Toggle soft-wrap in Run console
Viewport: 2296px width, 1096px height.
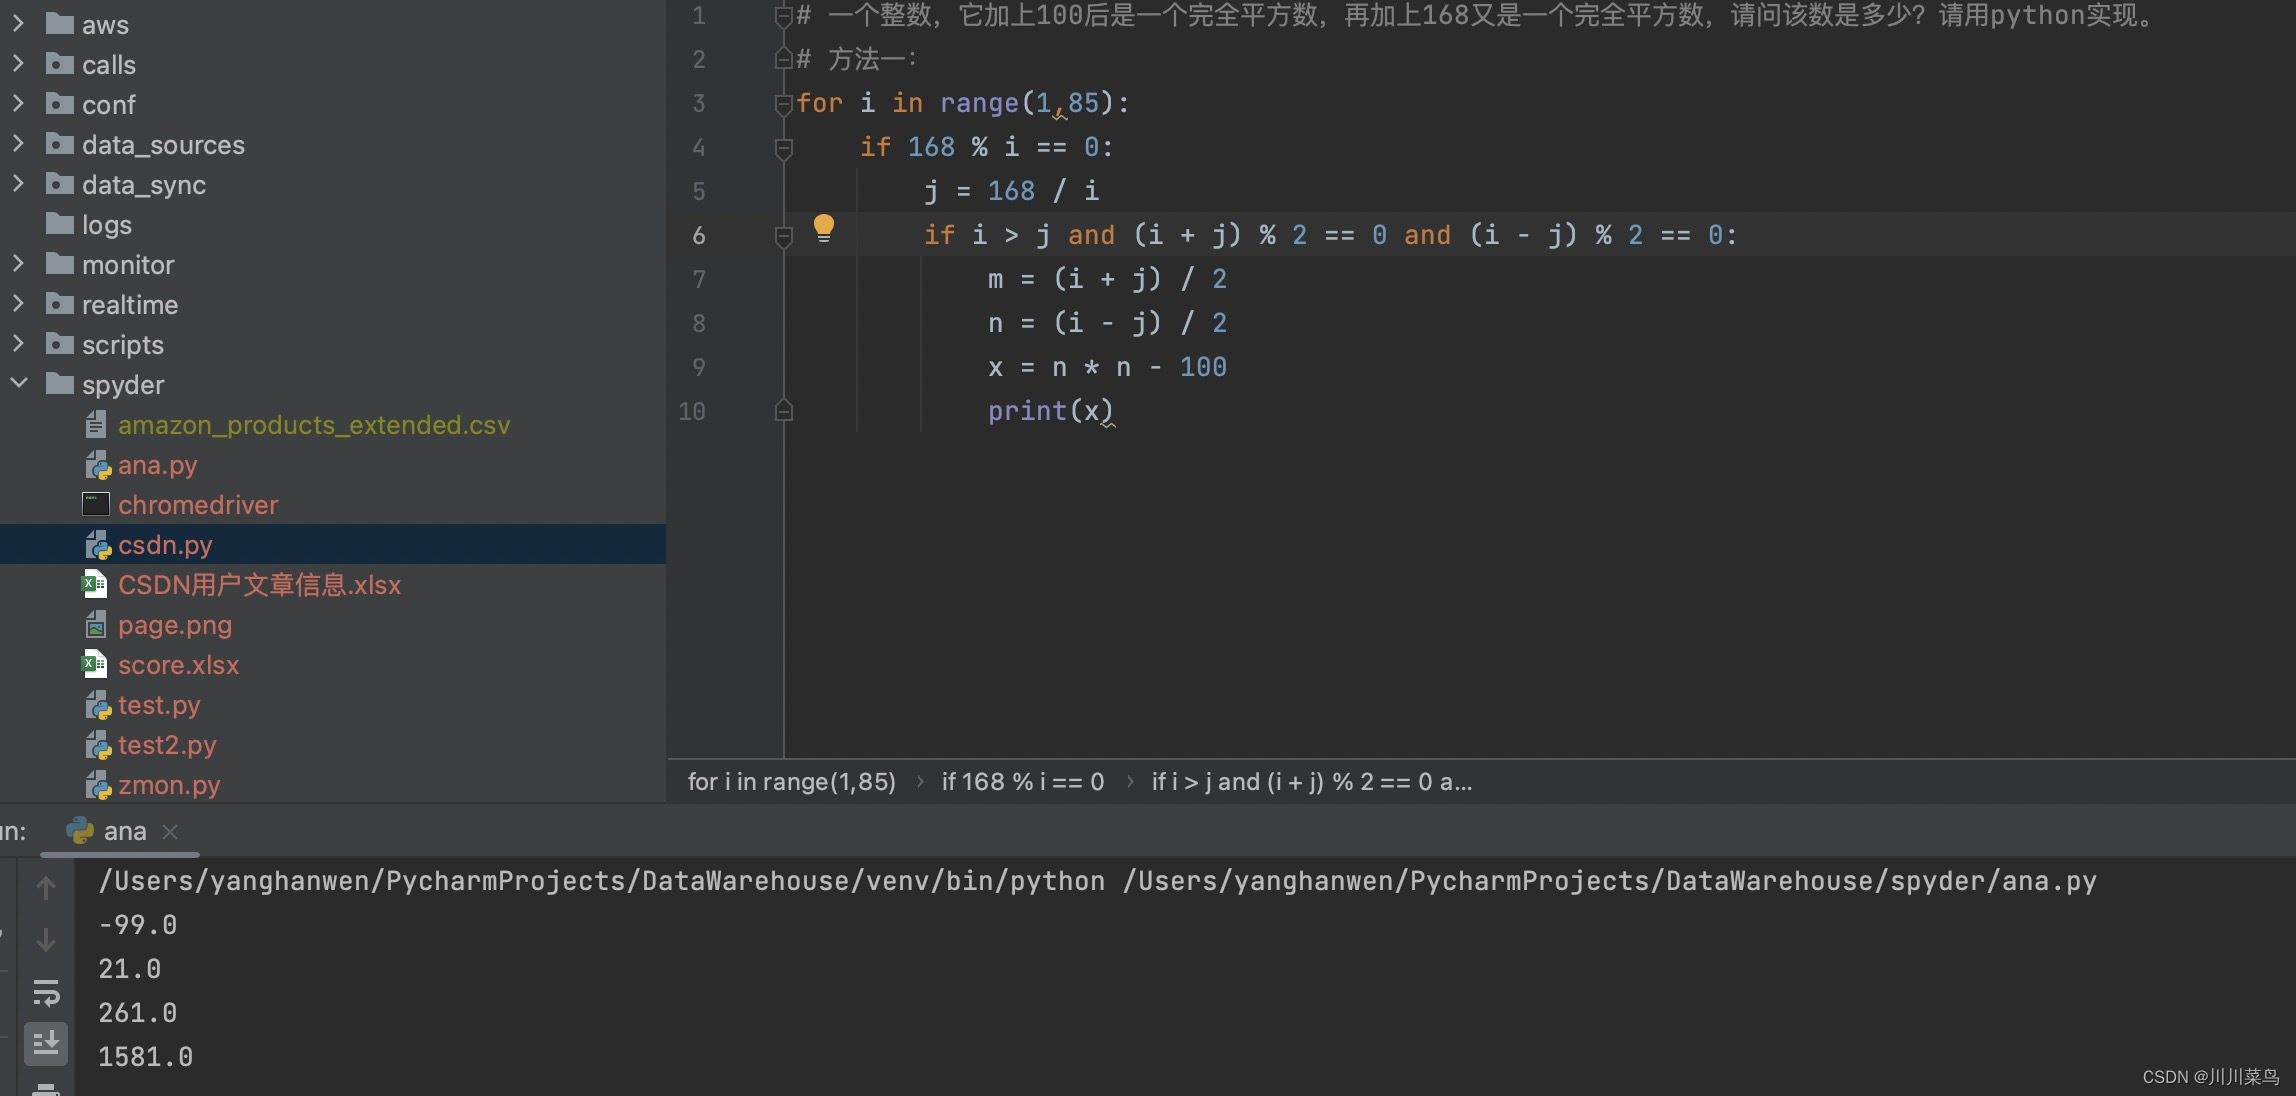(46, 992)
